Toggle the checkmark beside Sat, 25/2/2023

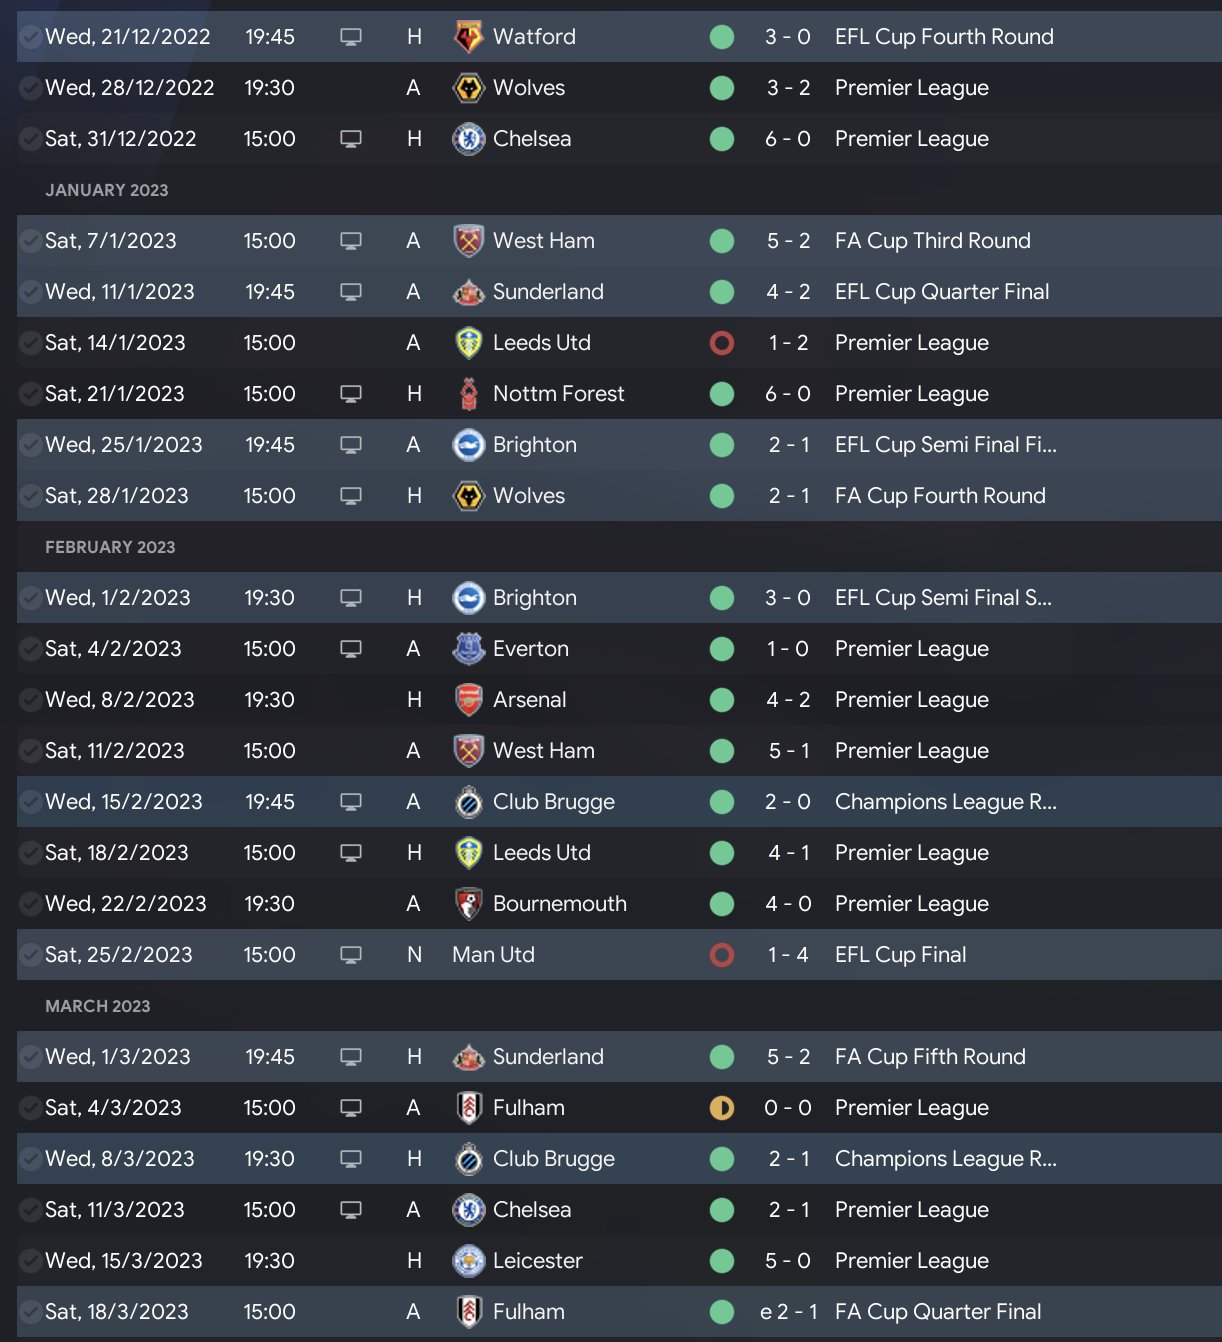click(31, 955)
